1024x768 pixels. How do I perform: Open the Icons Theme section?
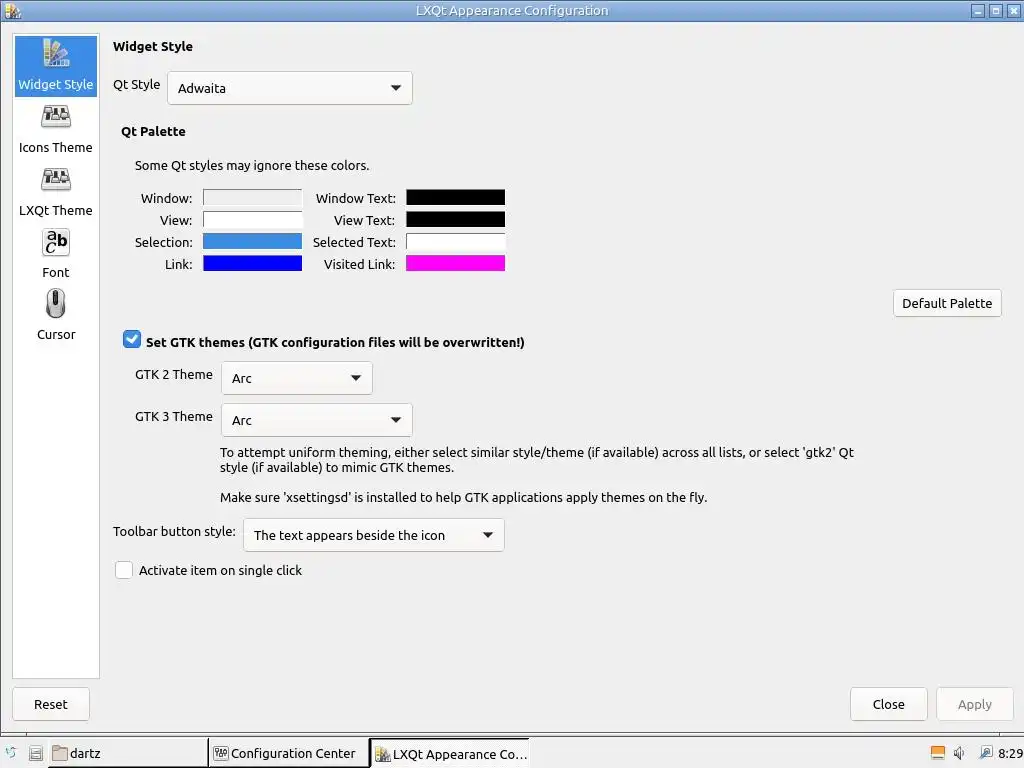pos(56,129)
